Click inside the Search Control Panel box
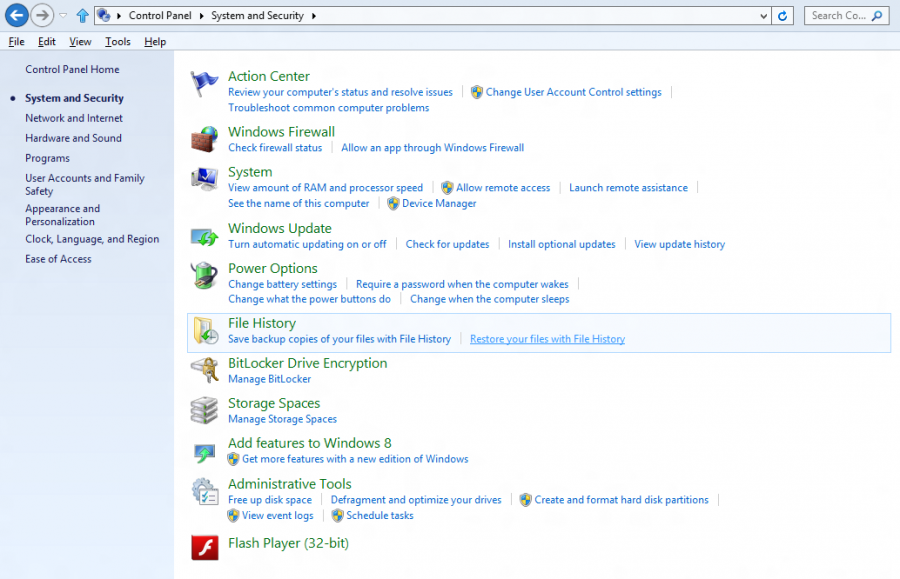Image resolution: width=900 pixels, height=579 pixels. tap(840, 15)
